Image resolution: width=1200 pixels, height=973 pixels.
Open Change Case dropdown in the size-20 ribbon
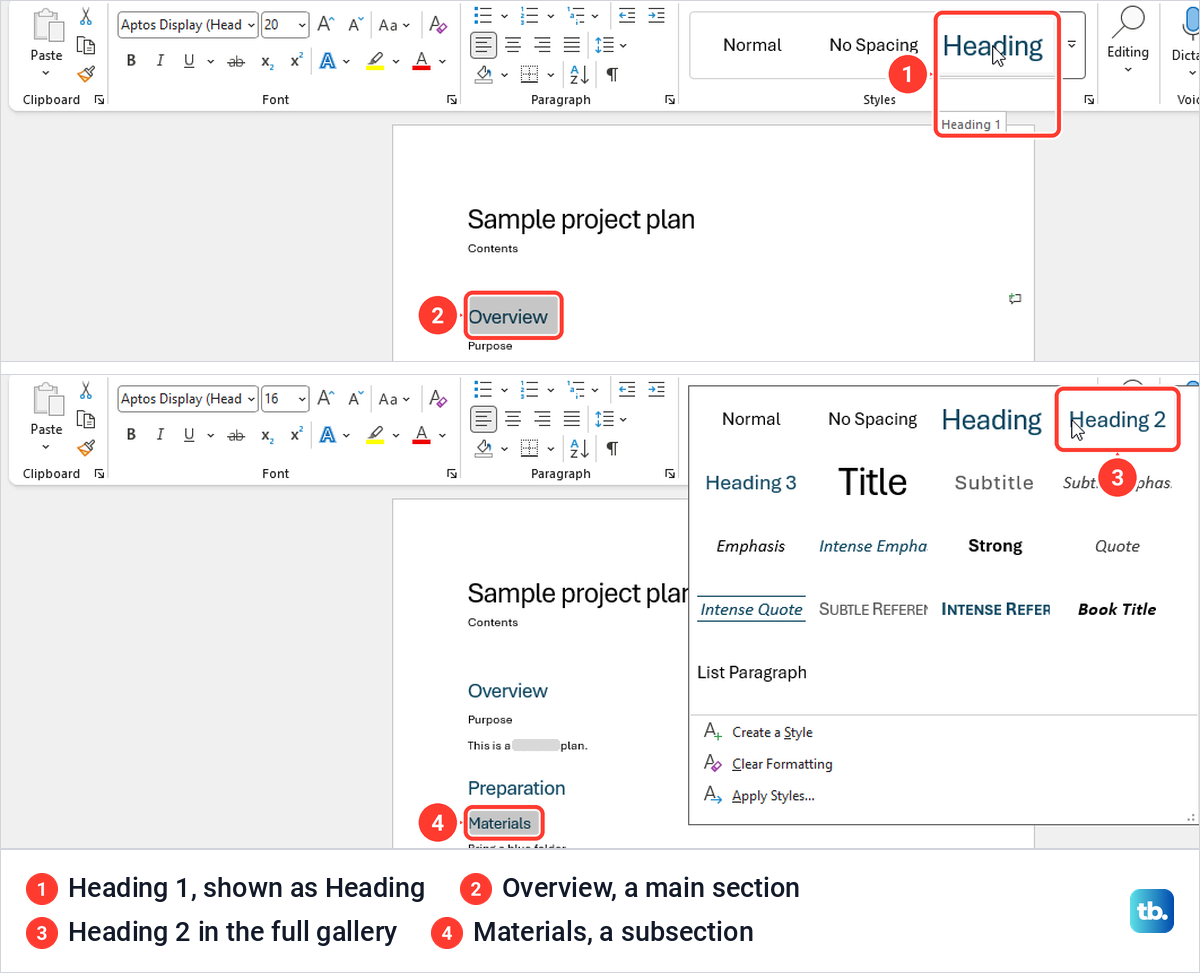click(395, 25)
